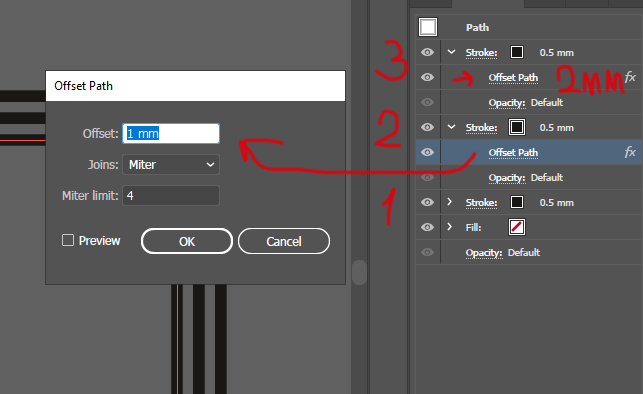Screen dimensions: 643x394
Task: Toggle eye icon of highlighted Offset Path
Action: pyautogui.click(x=427, y=152)
